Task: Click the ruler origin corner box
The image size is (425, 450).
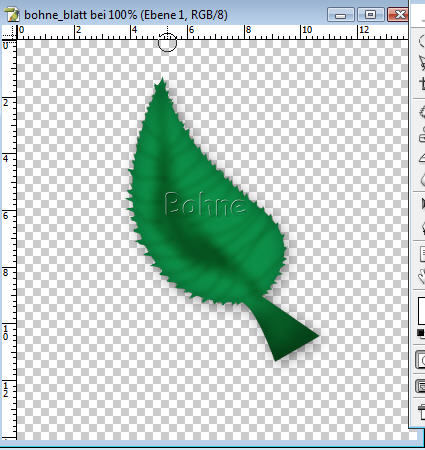Action: (x=9, y=32)
